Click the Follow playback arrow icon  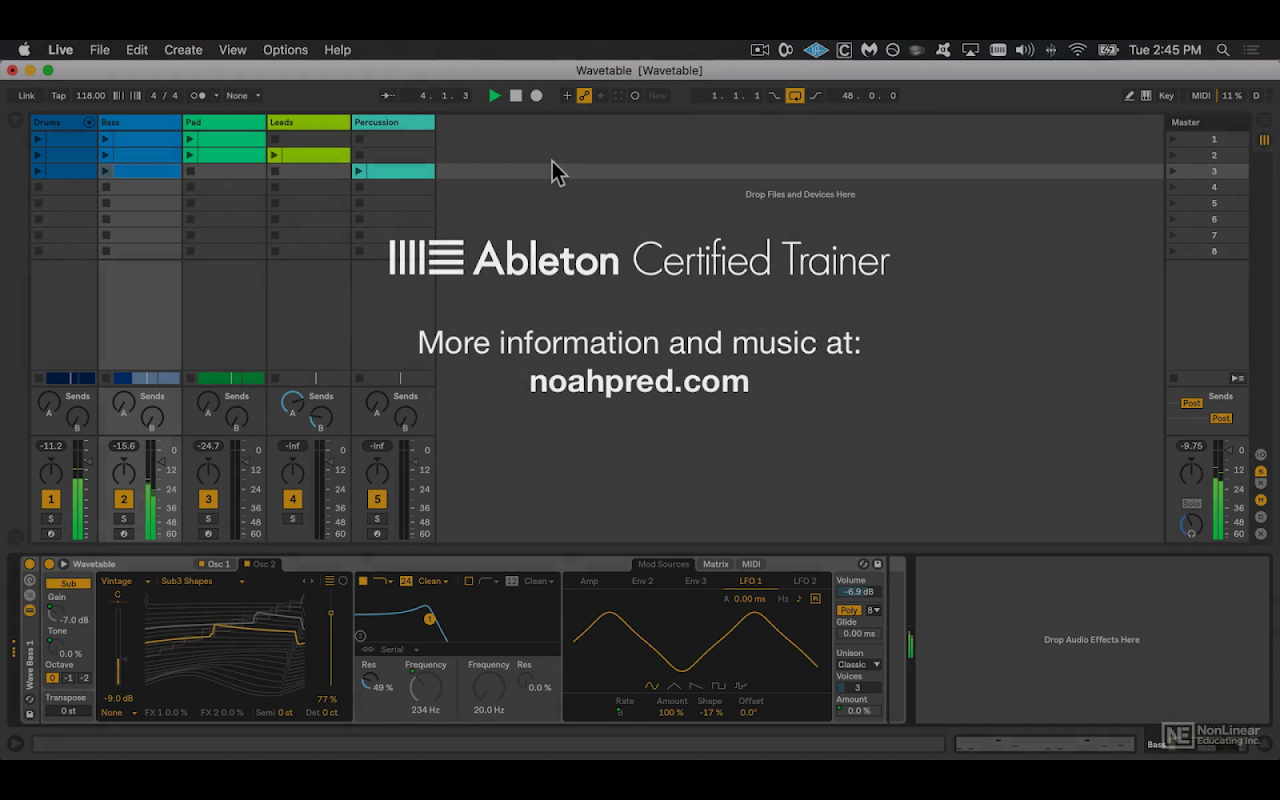tap(388, 96)
